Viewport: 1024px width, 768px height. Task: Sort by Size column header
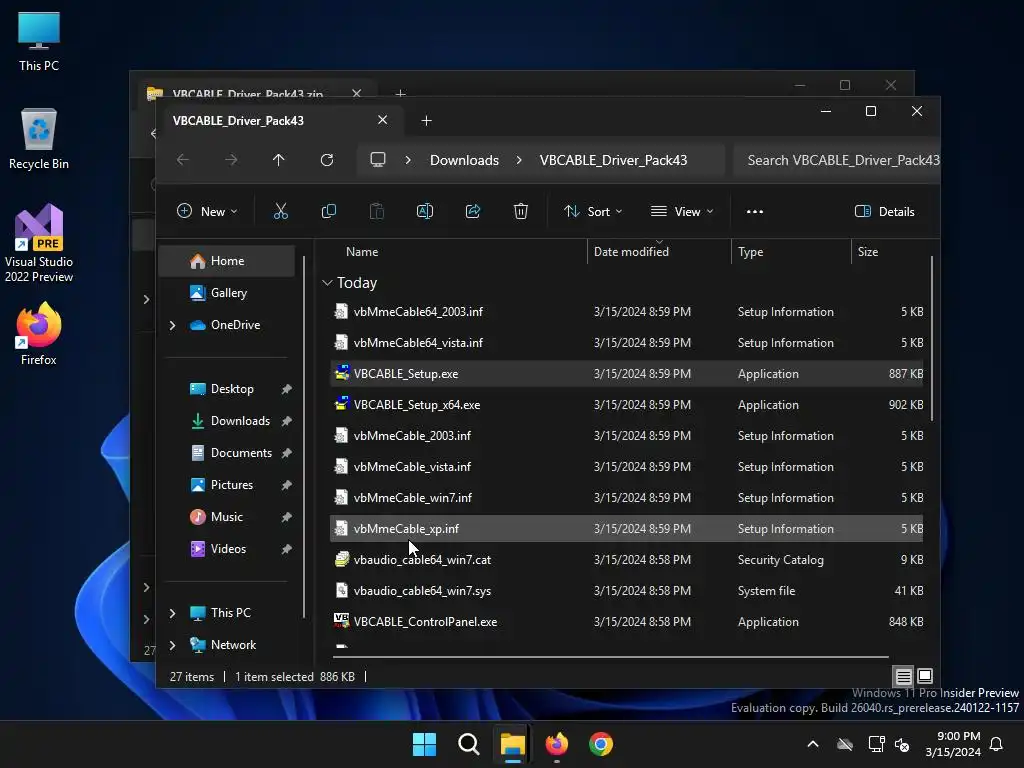[888, 251]
